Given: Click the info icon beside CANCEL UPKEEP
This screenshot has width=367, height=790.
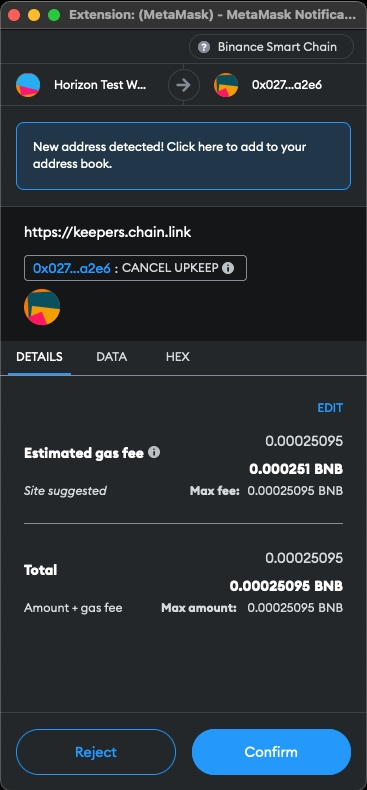Looking at the screenshot, I should pyautogui.click(x=228, y=268).
